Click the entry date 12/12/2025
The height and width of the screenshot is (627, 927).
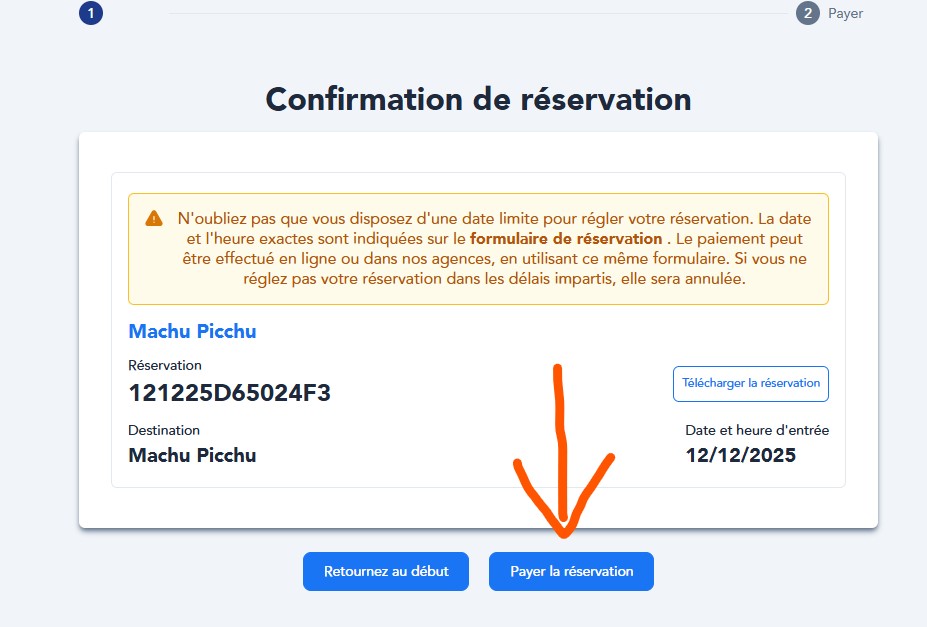pos(741,455)
